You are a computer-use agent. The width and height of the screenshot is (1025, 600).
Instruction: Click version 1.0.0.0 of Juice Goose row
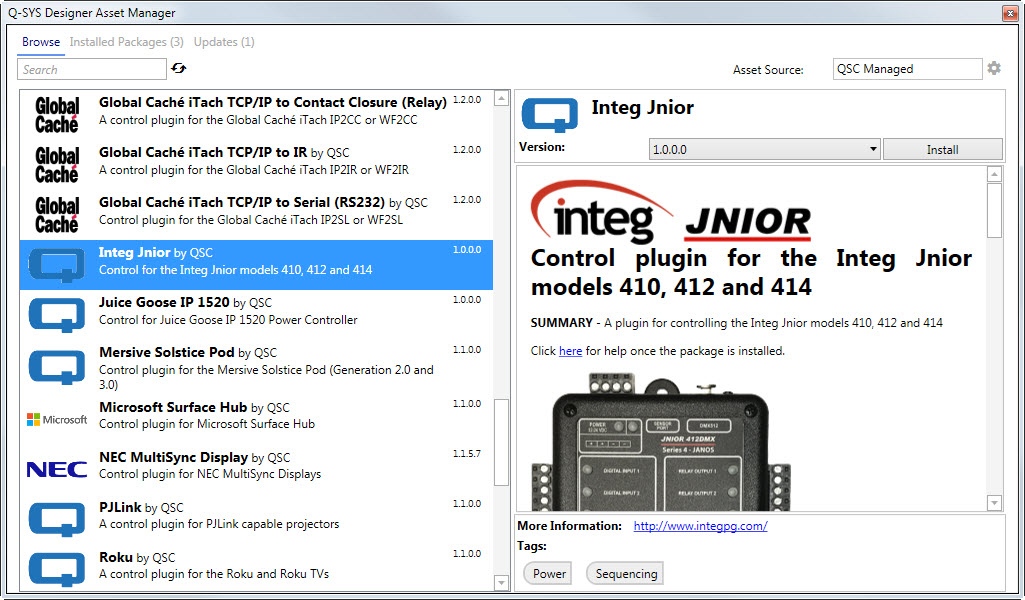(467, 299)
